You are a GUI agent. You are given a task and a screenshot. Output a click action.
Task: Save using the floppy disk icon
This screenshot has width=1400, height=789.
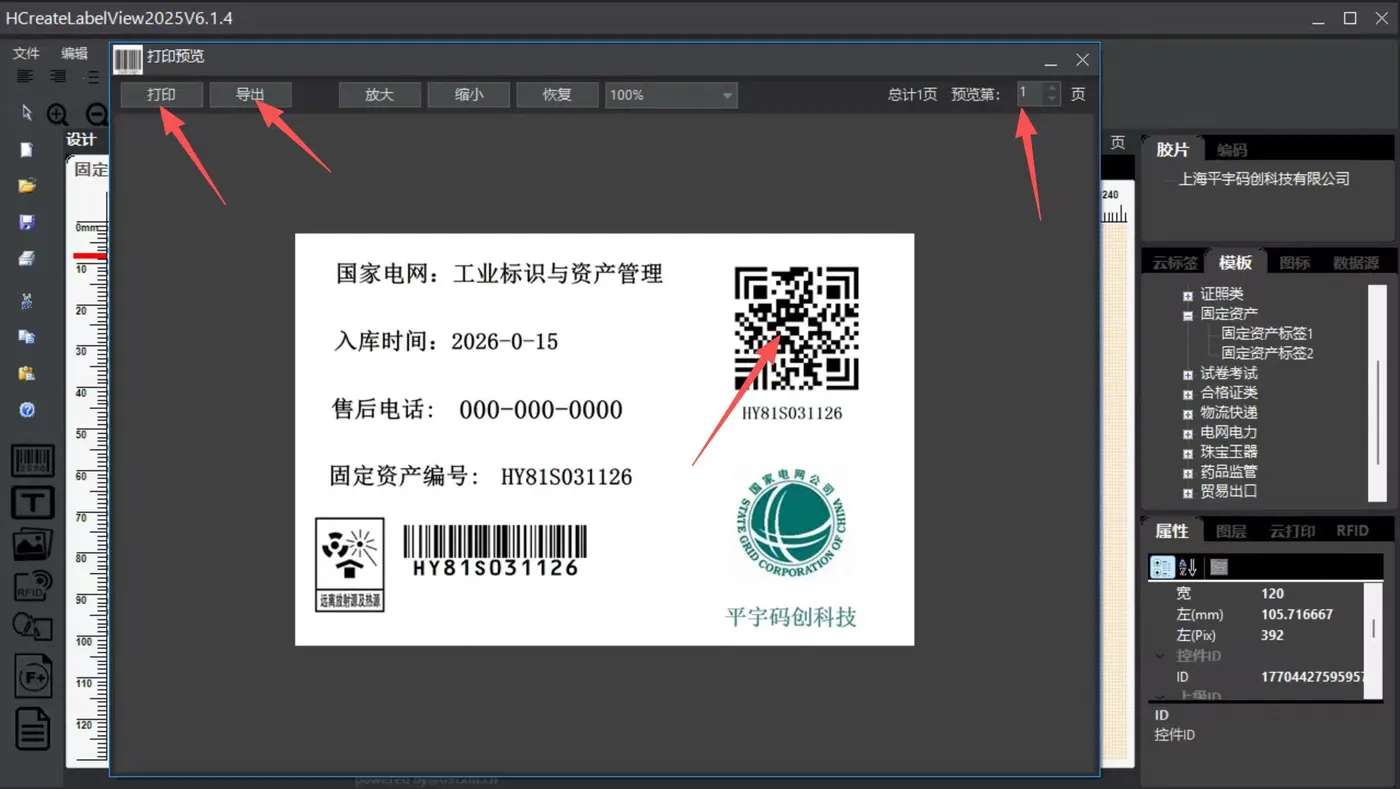(27, 222)
